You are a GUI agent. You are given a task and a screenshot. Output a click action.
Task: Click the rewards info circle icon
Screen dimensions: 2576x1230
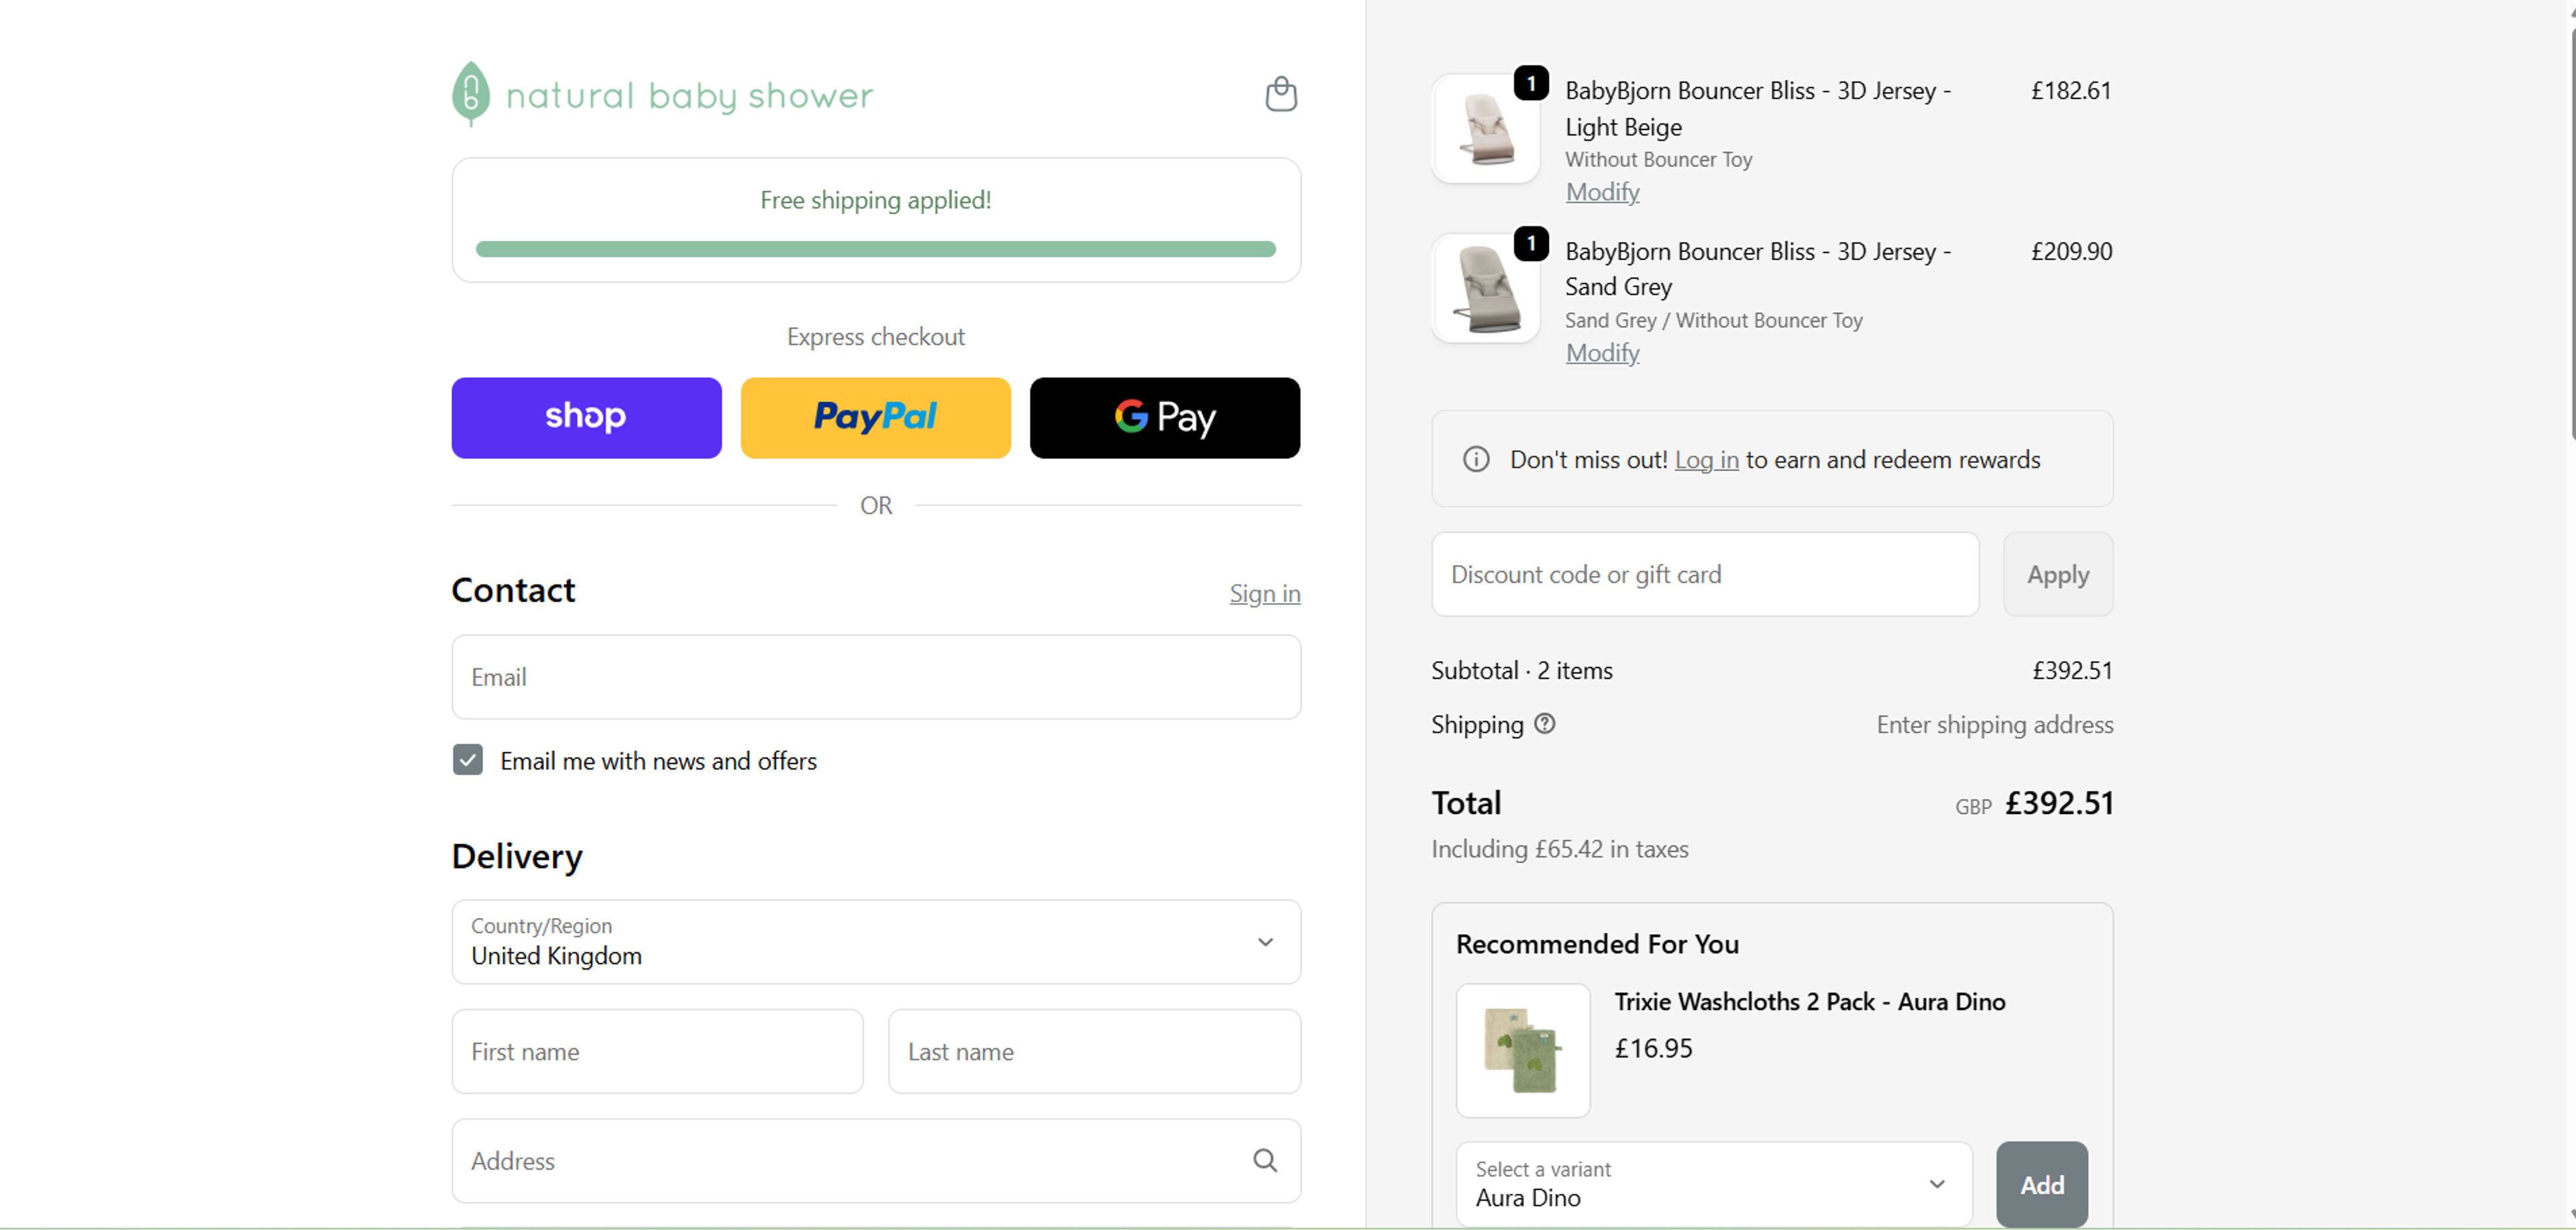pyautogui.click(x=1475, y=459)
